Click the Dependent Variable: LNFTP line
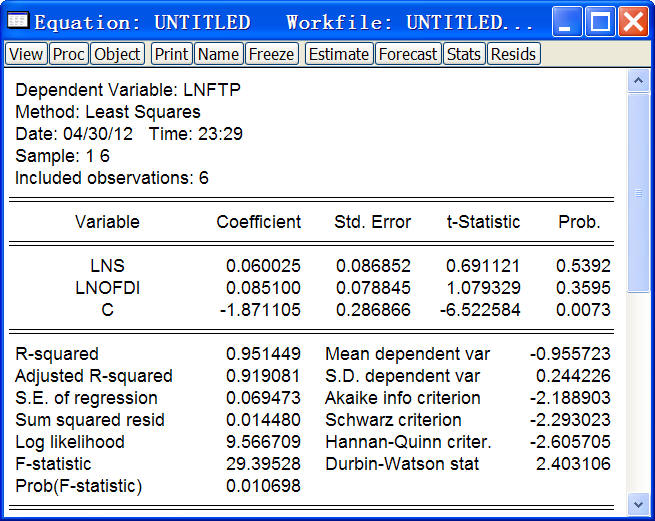Screen dimensions: 655x521 [x=128, y=90]
